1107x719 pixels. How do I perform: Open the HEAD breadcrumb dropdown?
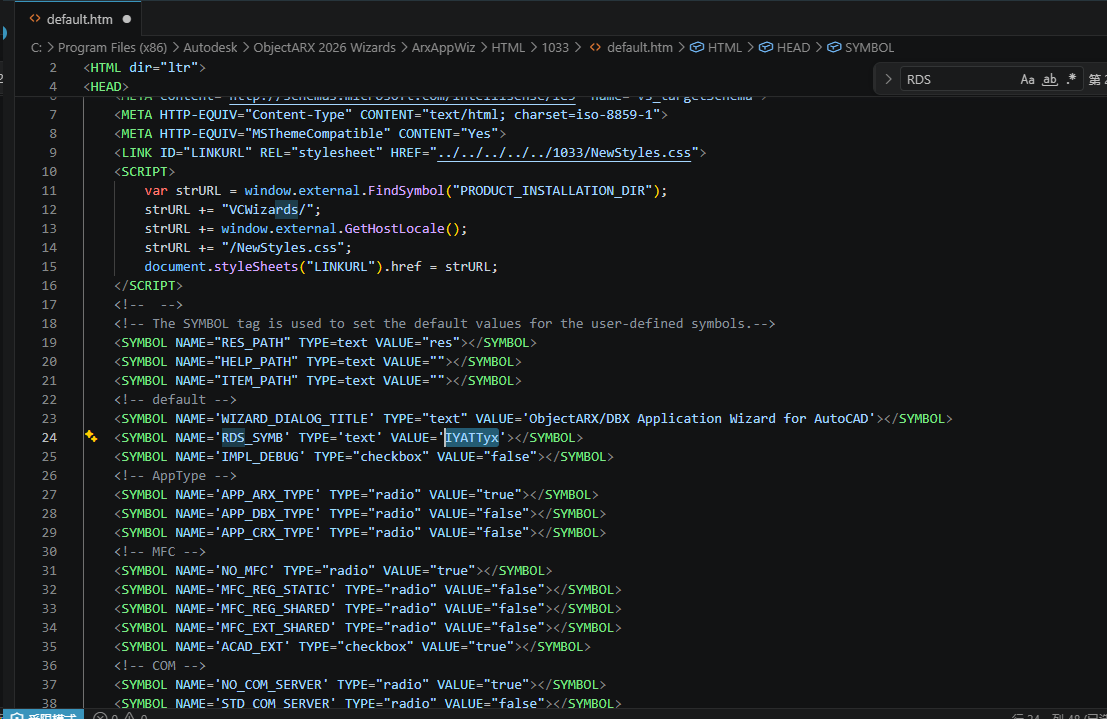pyautogui.click(x=793, y=47)
